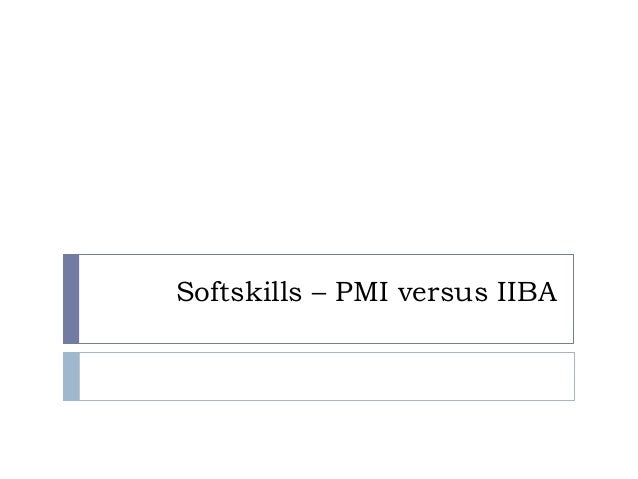Viewport: 638px width, 479px height.
Task: Click the empty space left of 'Softskills' in title box
Action: [x=125, y=298]
